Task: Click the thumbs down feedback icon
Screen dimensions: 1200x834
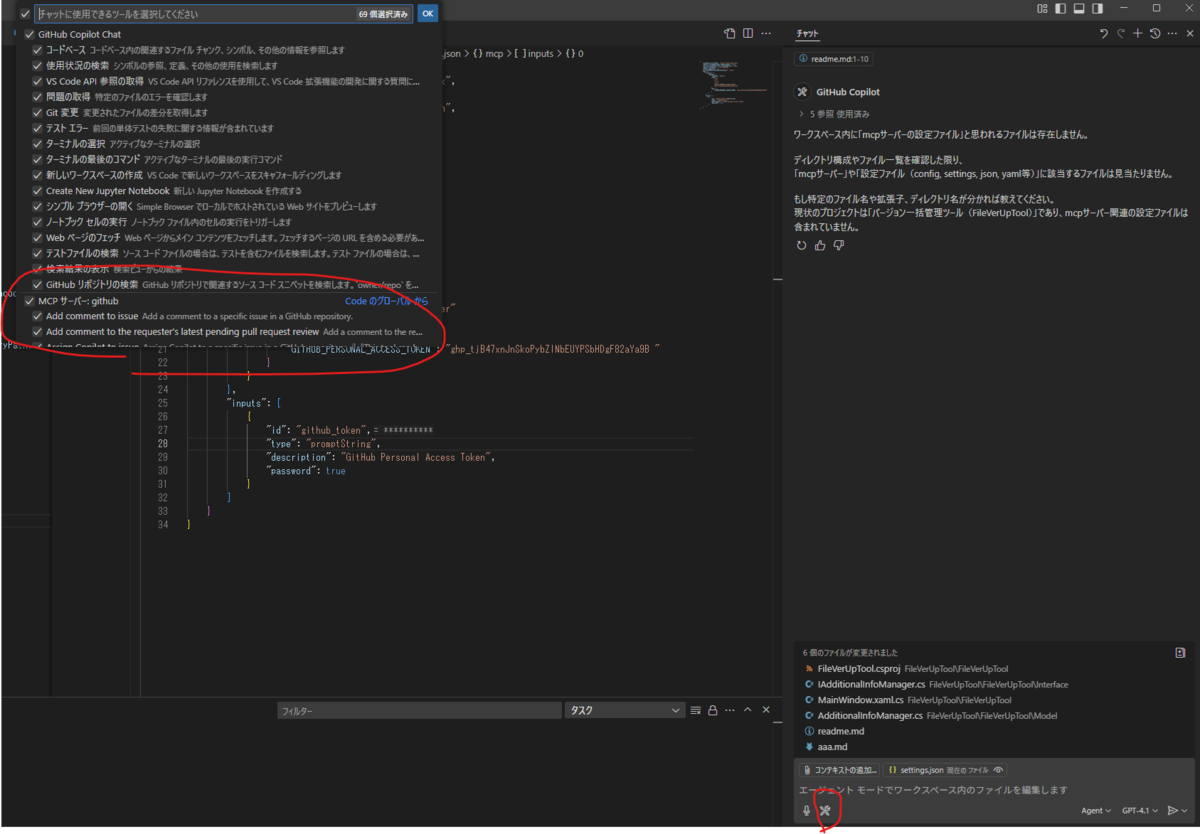Action: pyautogui.click(x=838, y=245)
